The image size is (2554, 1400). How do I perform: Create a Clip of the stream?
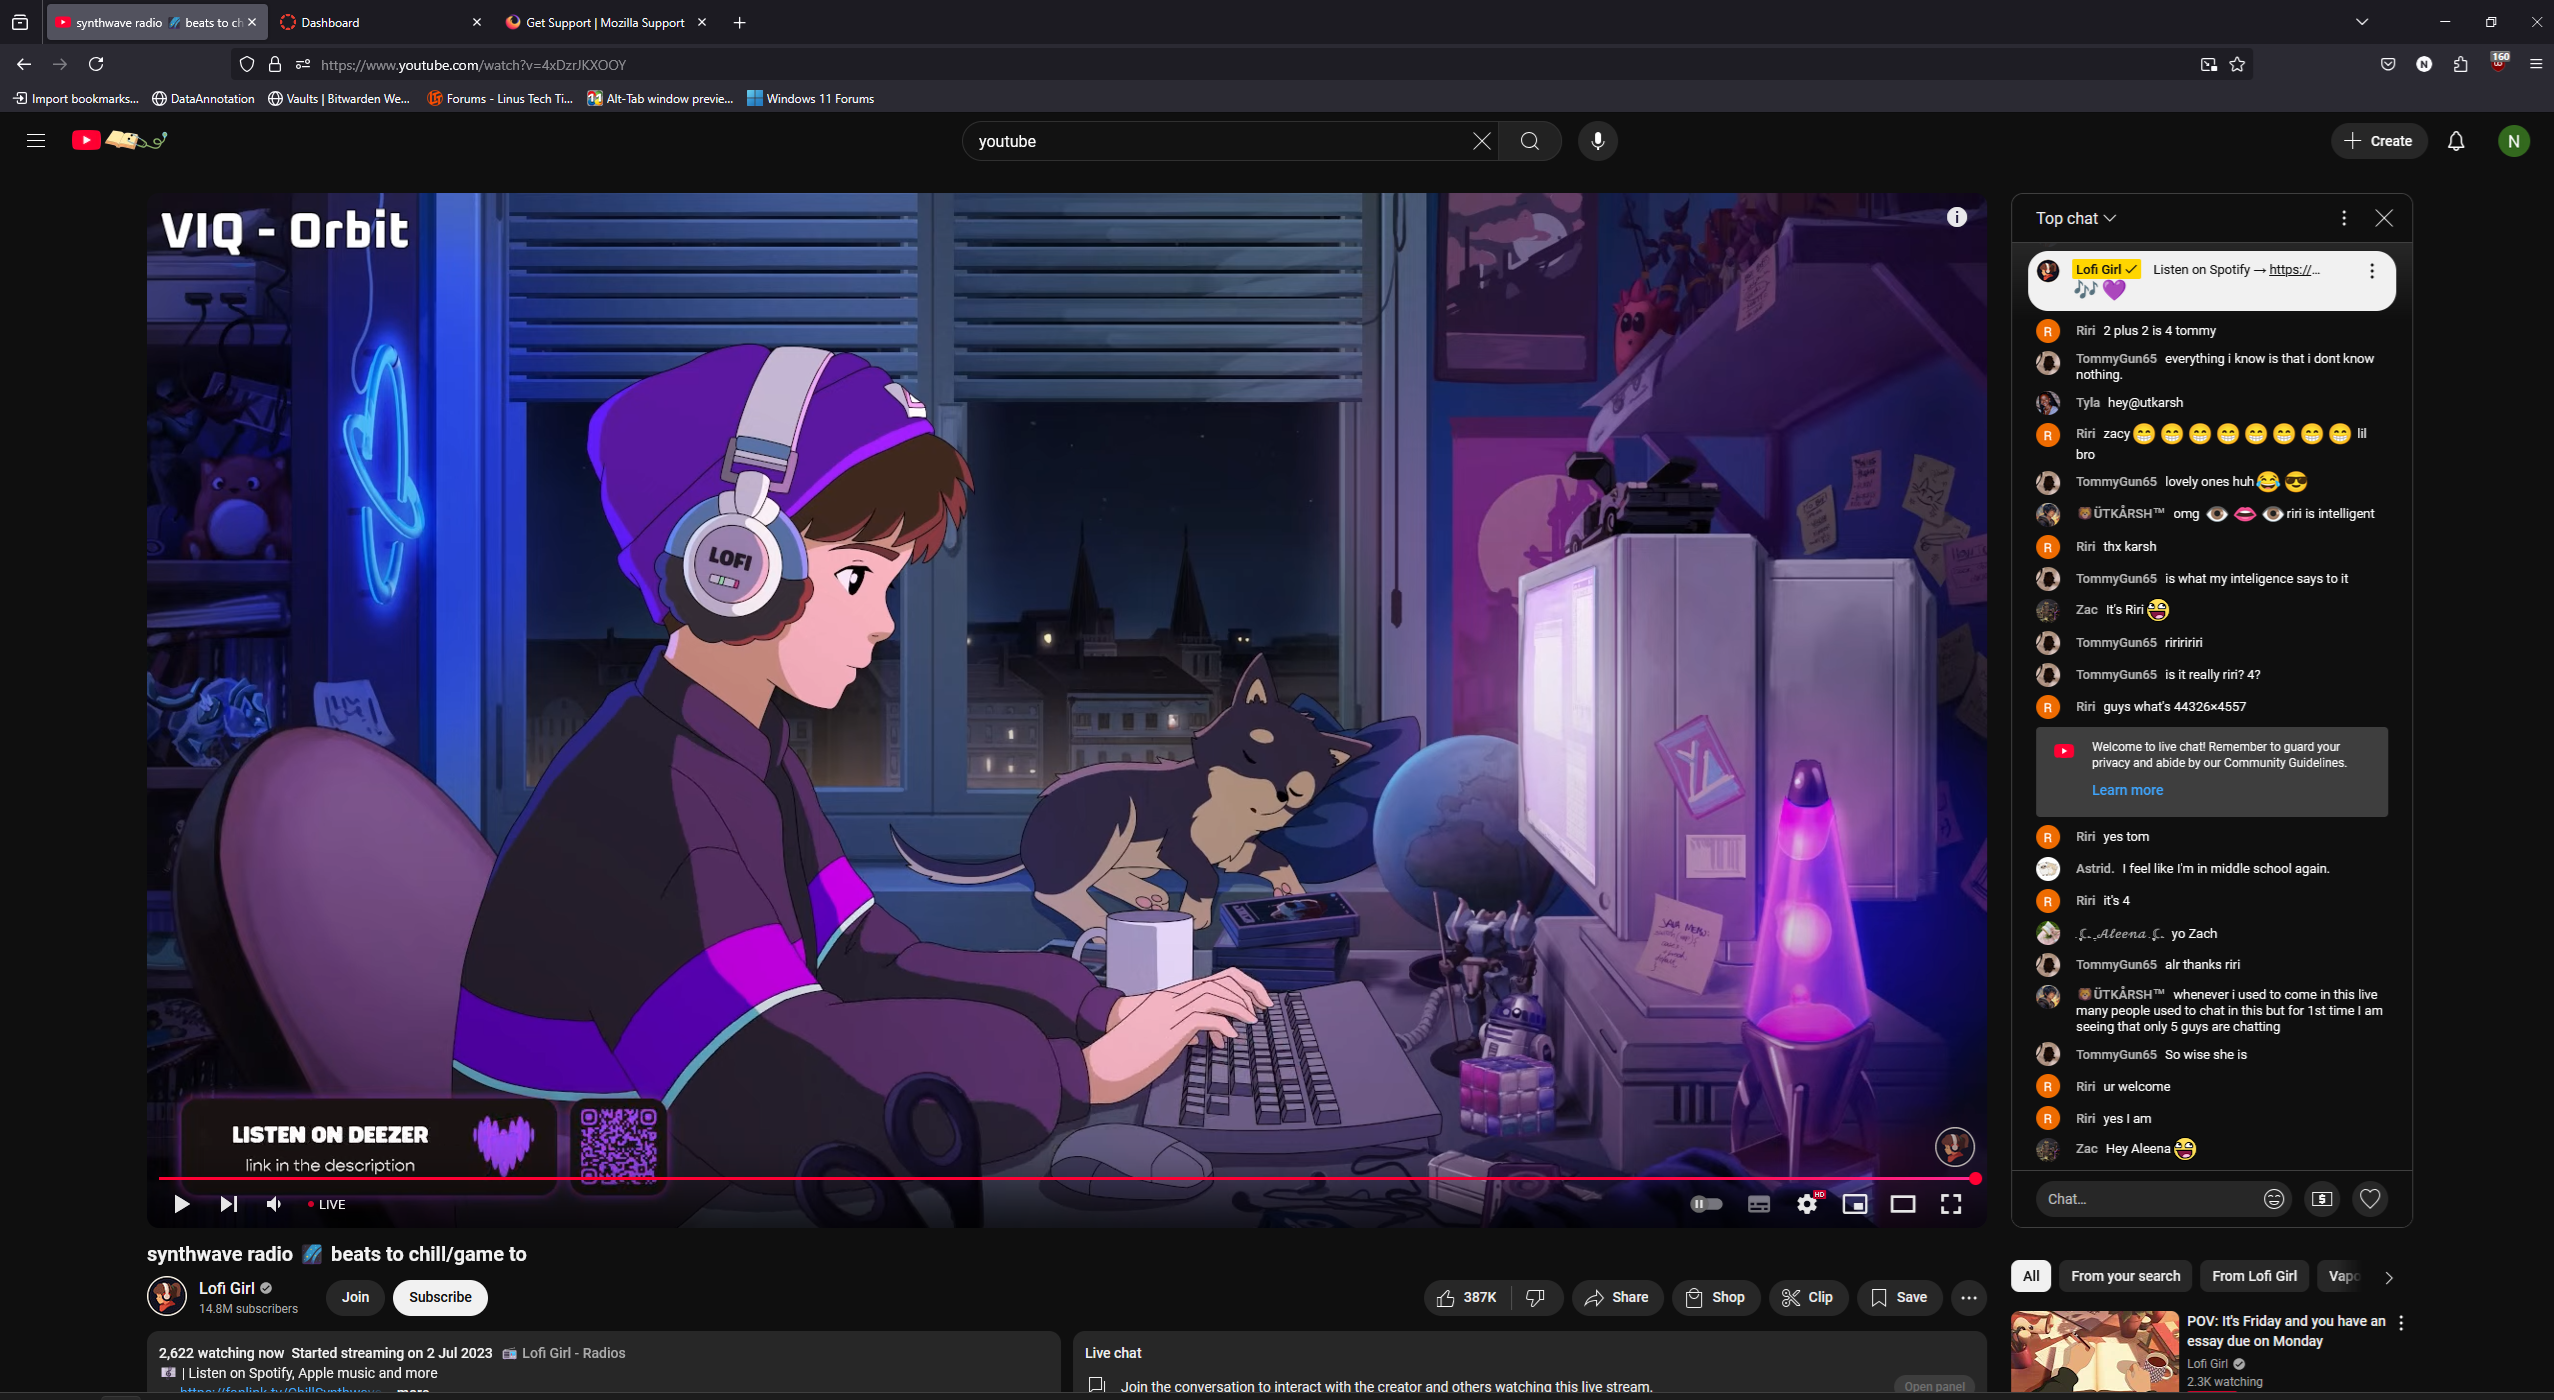[1808, 1298]
